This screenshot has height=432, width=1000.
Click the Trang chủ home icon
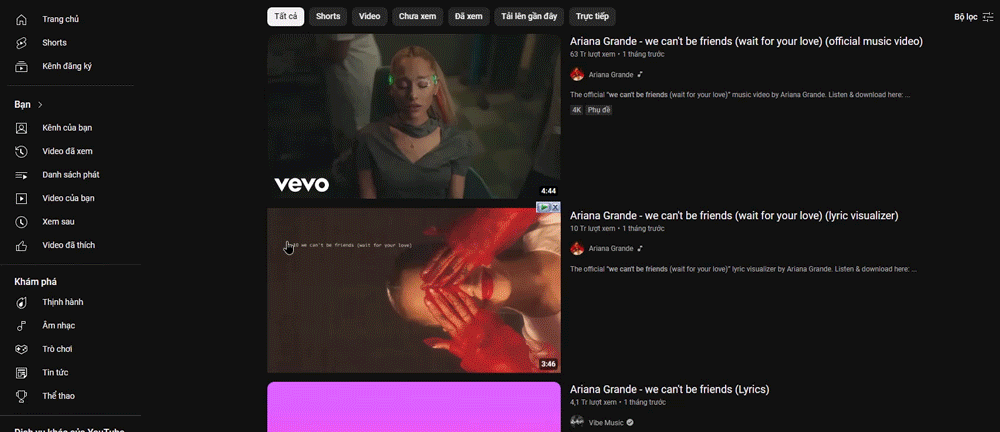[21, 19]
